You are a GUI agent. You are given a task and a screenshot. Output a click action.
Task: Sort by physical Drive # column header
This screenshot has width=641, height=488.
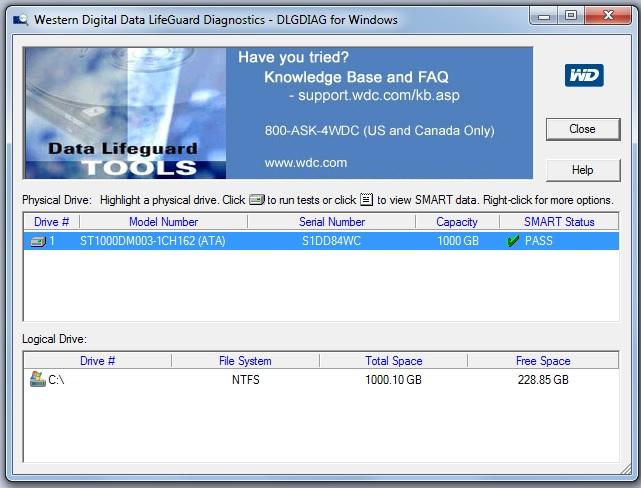tap(52, 222)
